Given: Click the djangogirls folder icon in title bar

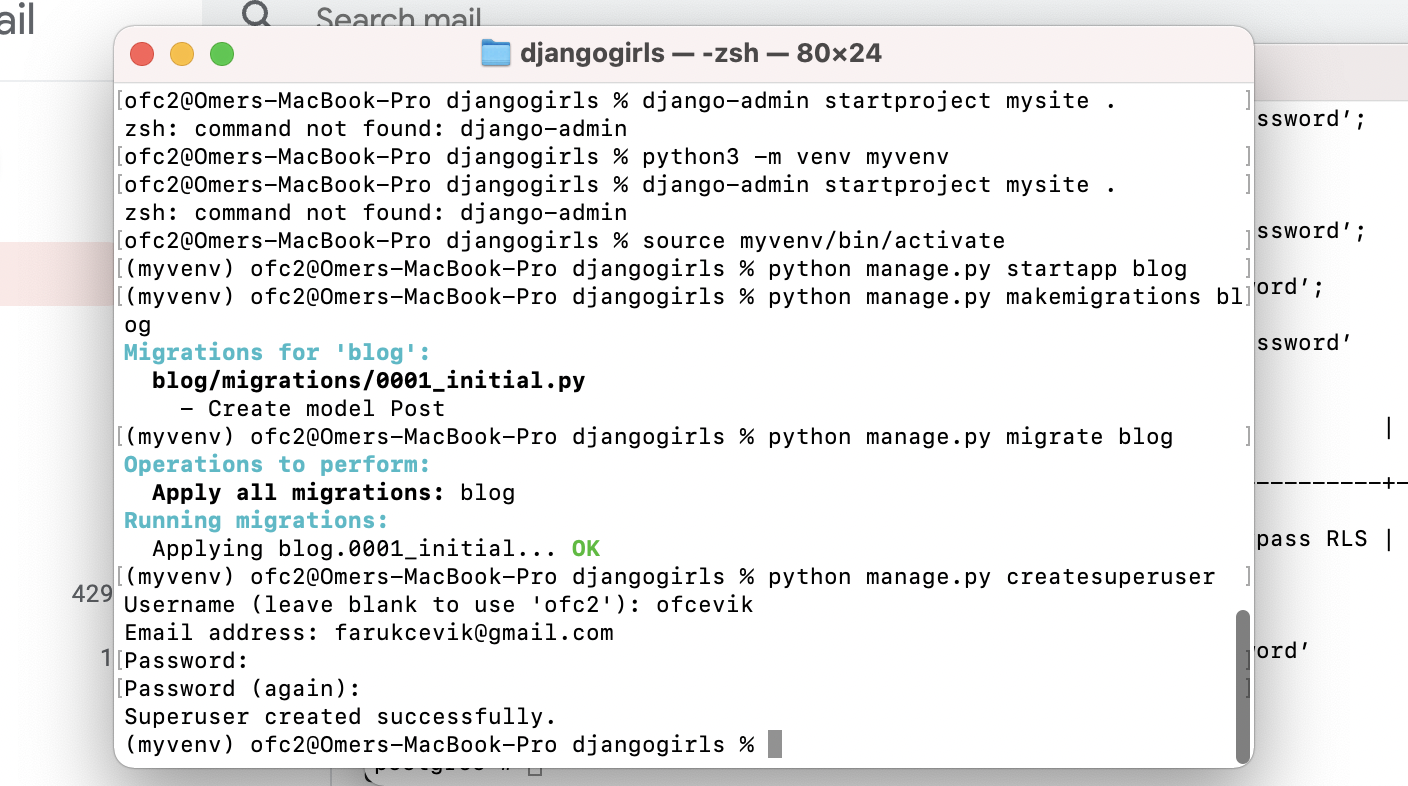Looking at the screenshot, I should pos(496,53).
